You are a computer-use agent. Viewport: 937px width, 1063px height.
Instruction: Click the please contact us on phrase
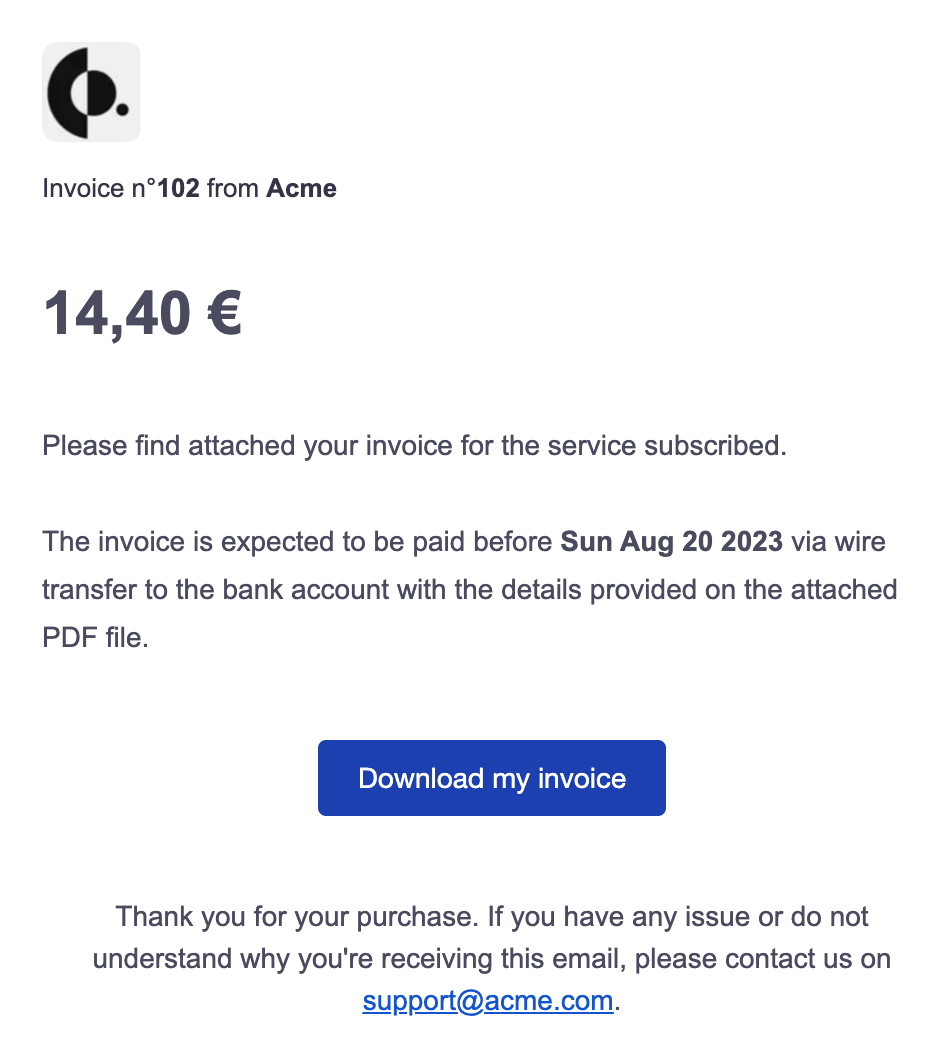(763, 959)
